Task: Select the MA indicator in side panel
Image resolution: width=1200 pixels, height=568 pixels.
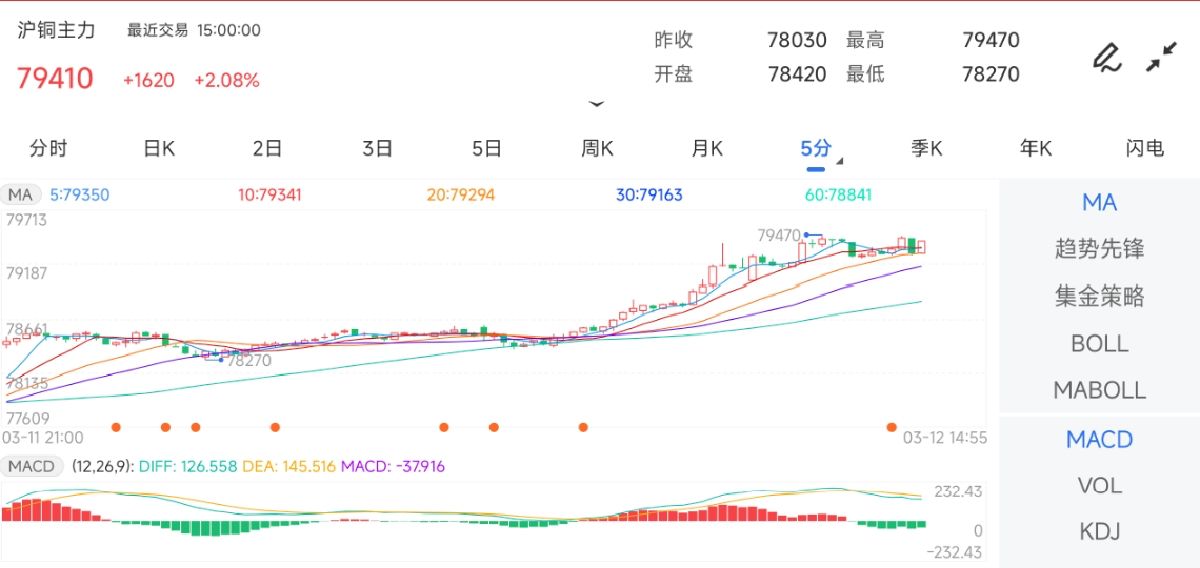Action: (x=1099, y=203)
